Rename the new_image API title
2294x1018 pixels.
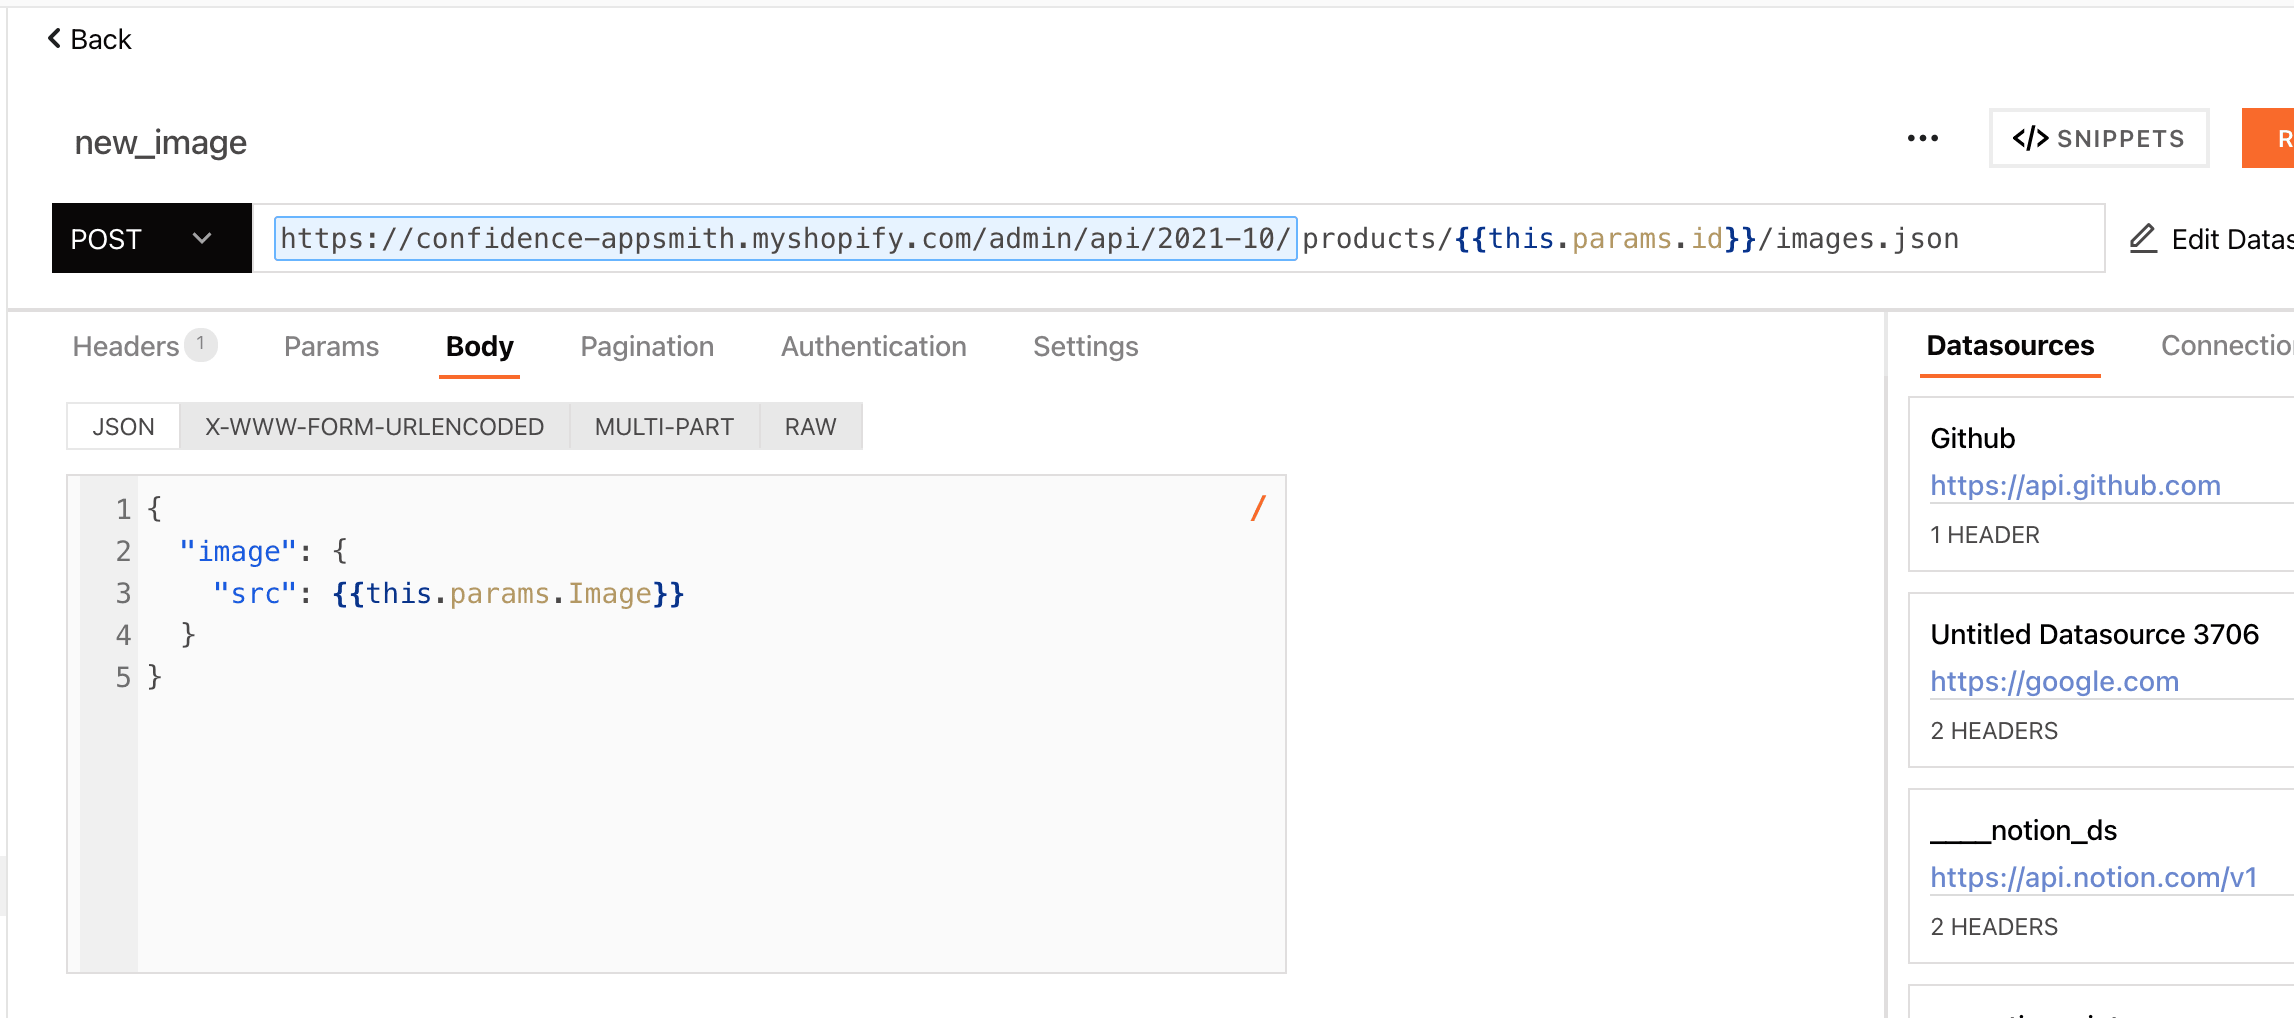coord(161,143)
